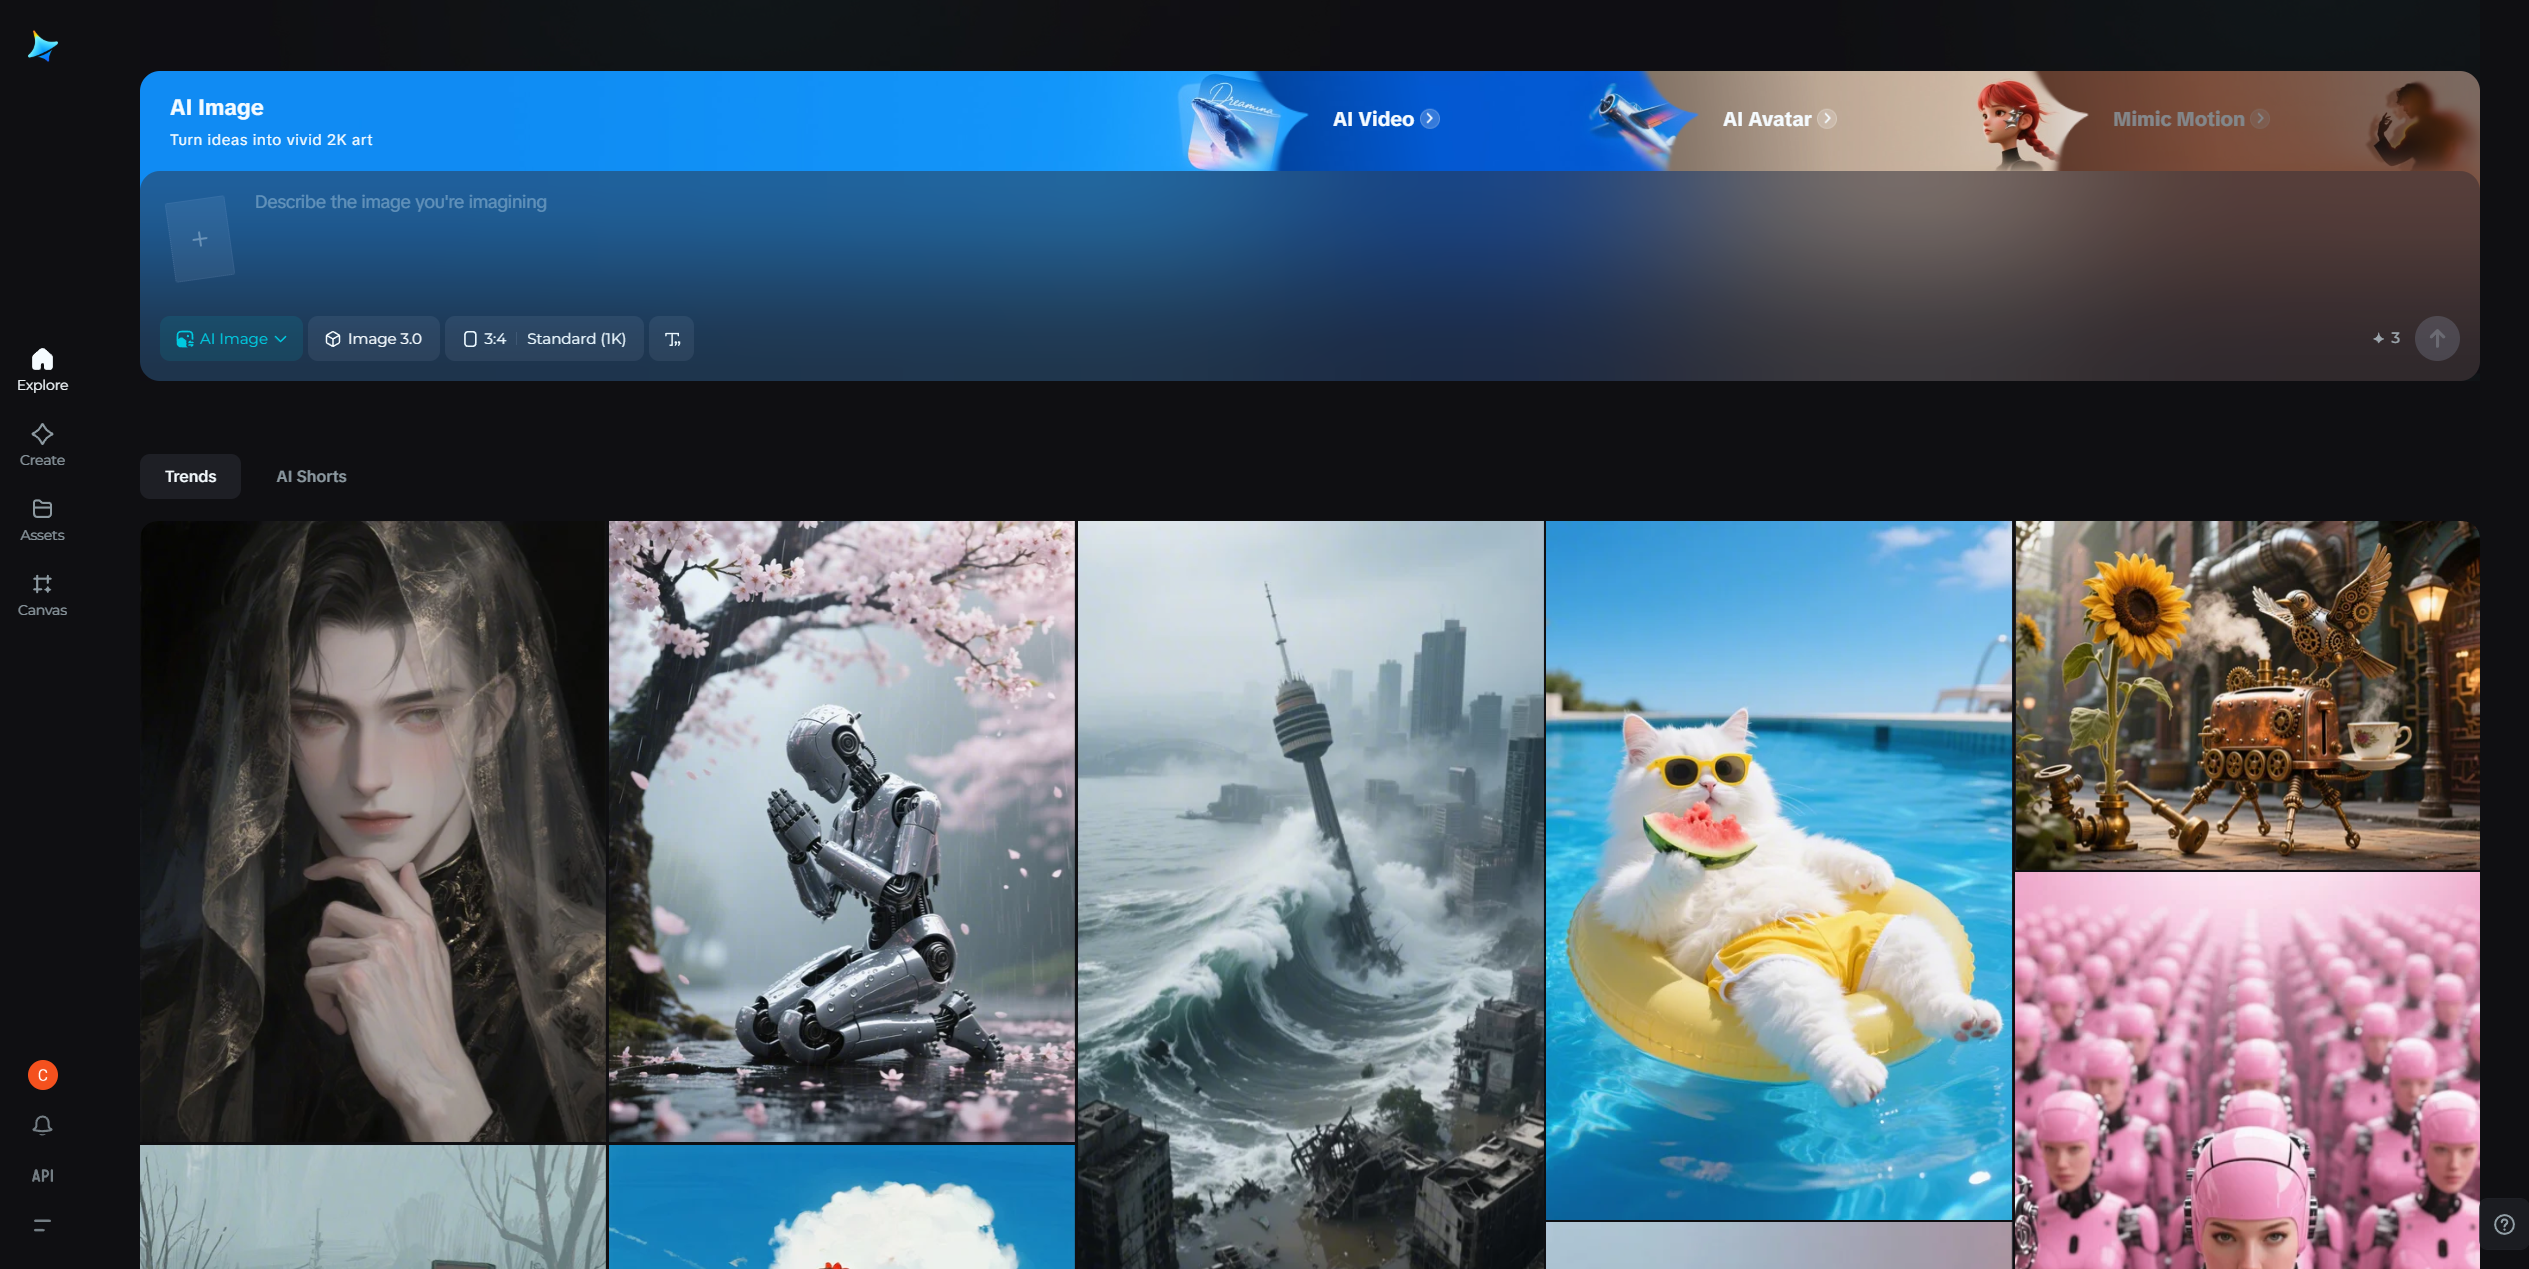Open the 3:4 Standard (1K) ratio selector
Screen dimensions: 2529x1269
[x=544, y=339]
